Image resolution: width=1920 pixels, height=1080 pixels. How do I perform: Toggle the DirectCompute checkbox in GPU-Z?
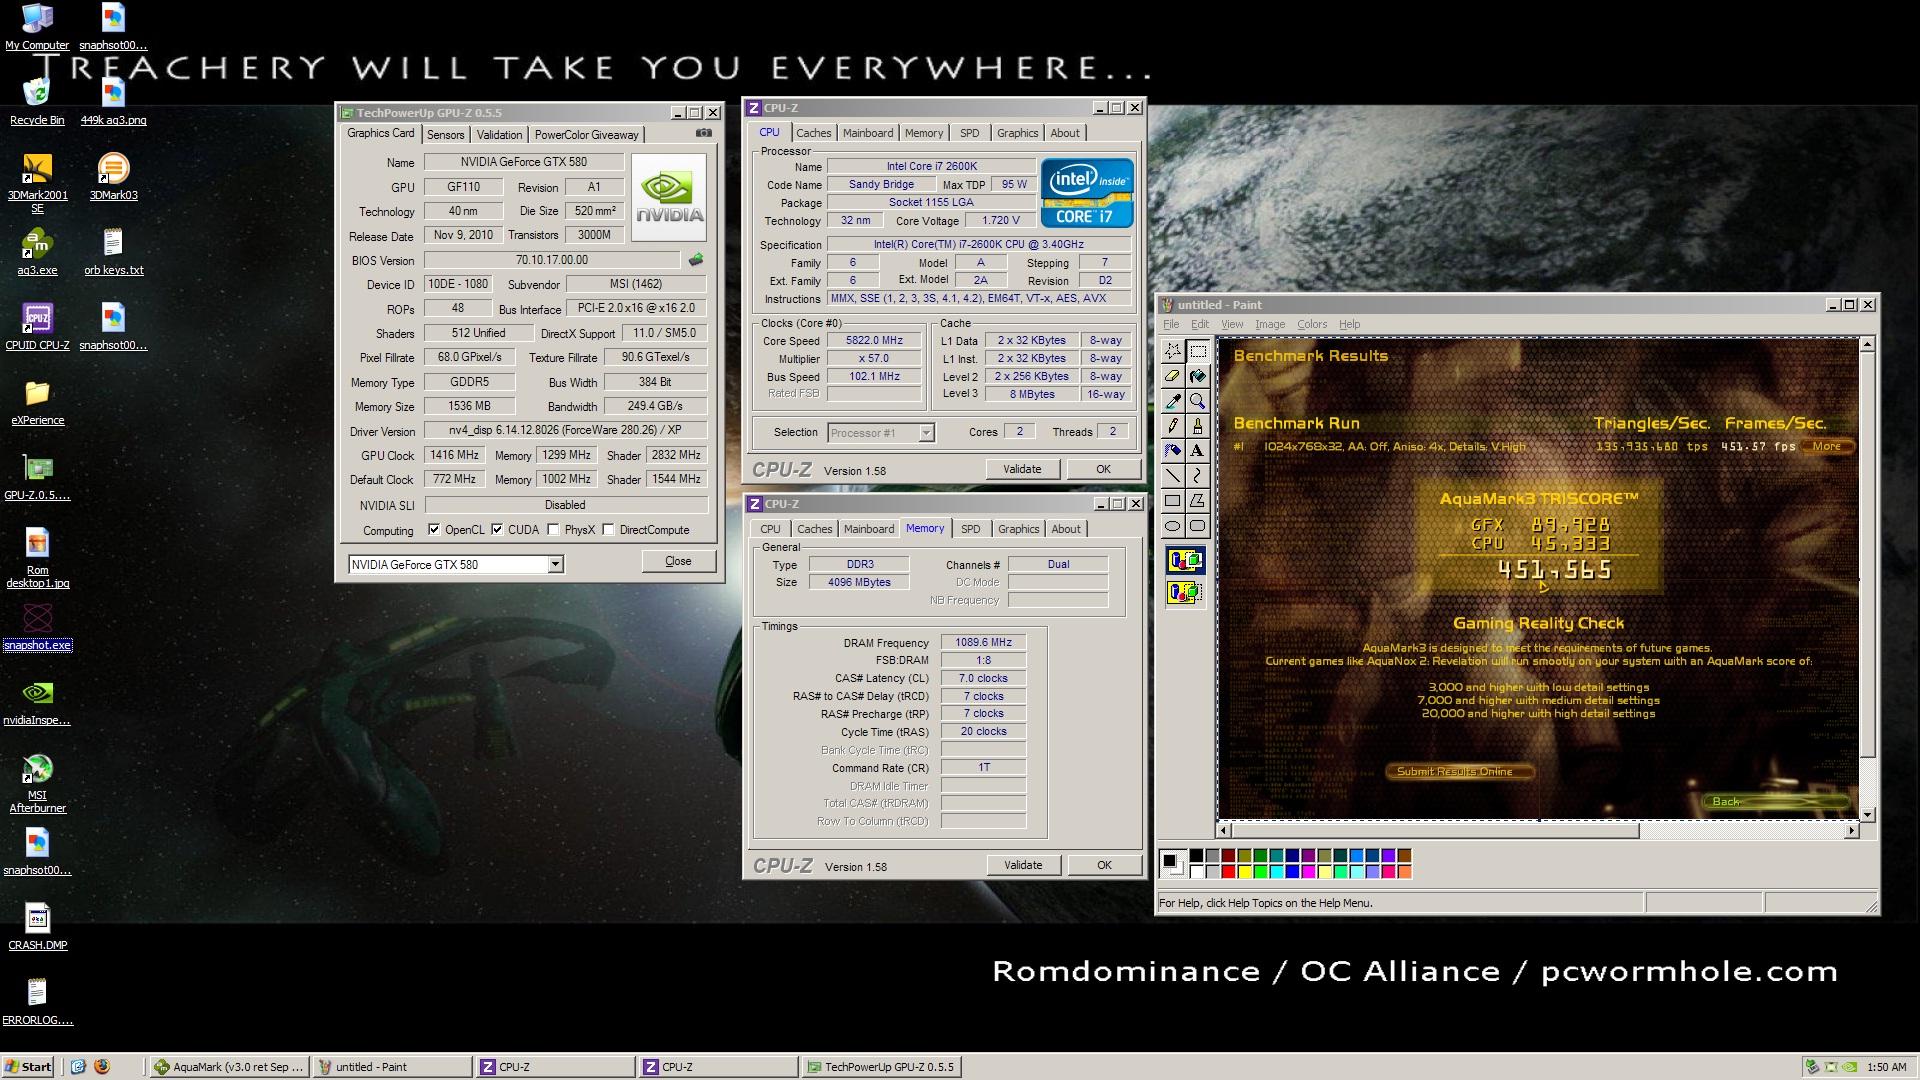(608, 530)
